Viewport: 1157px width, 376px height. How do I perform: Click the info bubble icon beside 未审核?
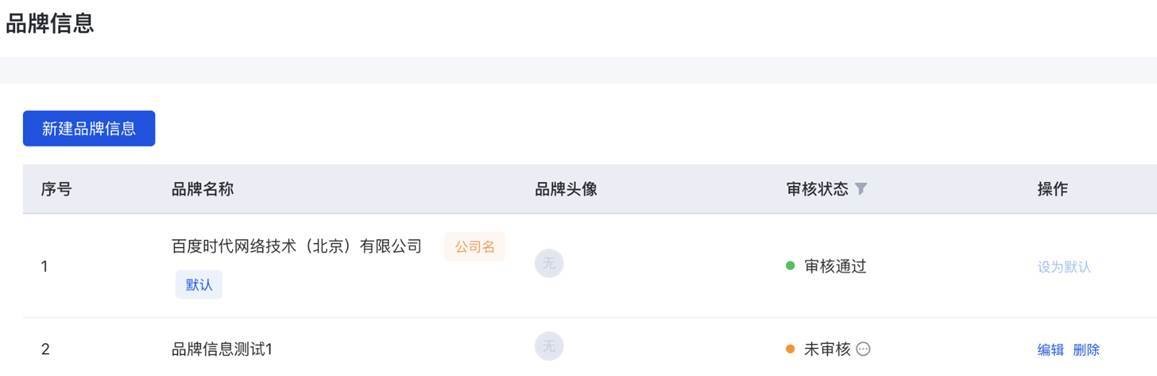click(x=863, y=349)
